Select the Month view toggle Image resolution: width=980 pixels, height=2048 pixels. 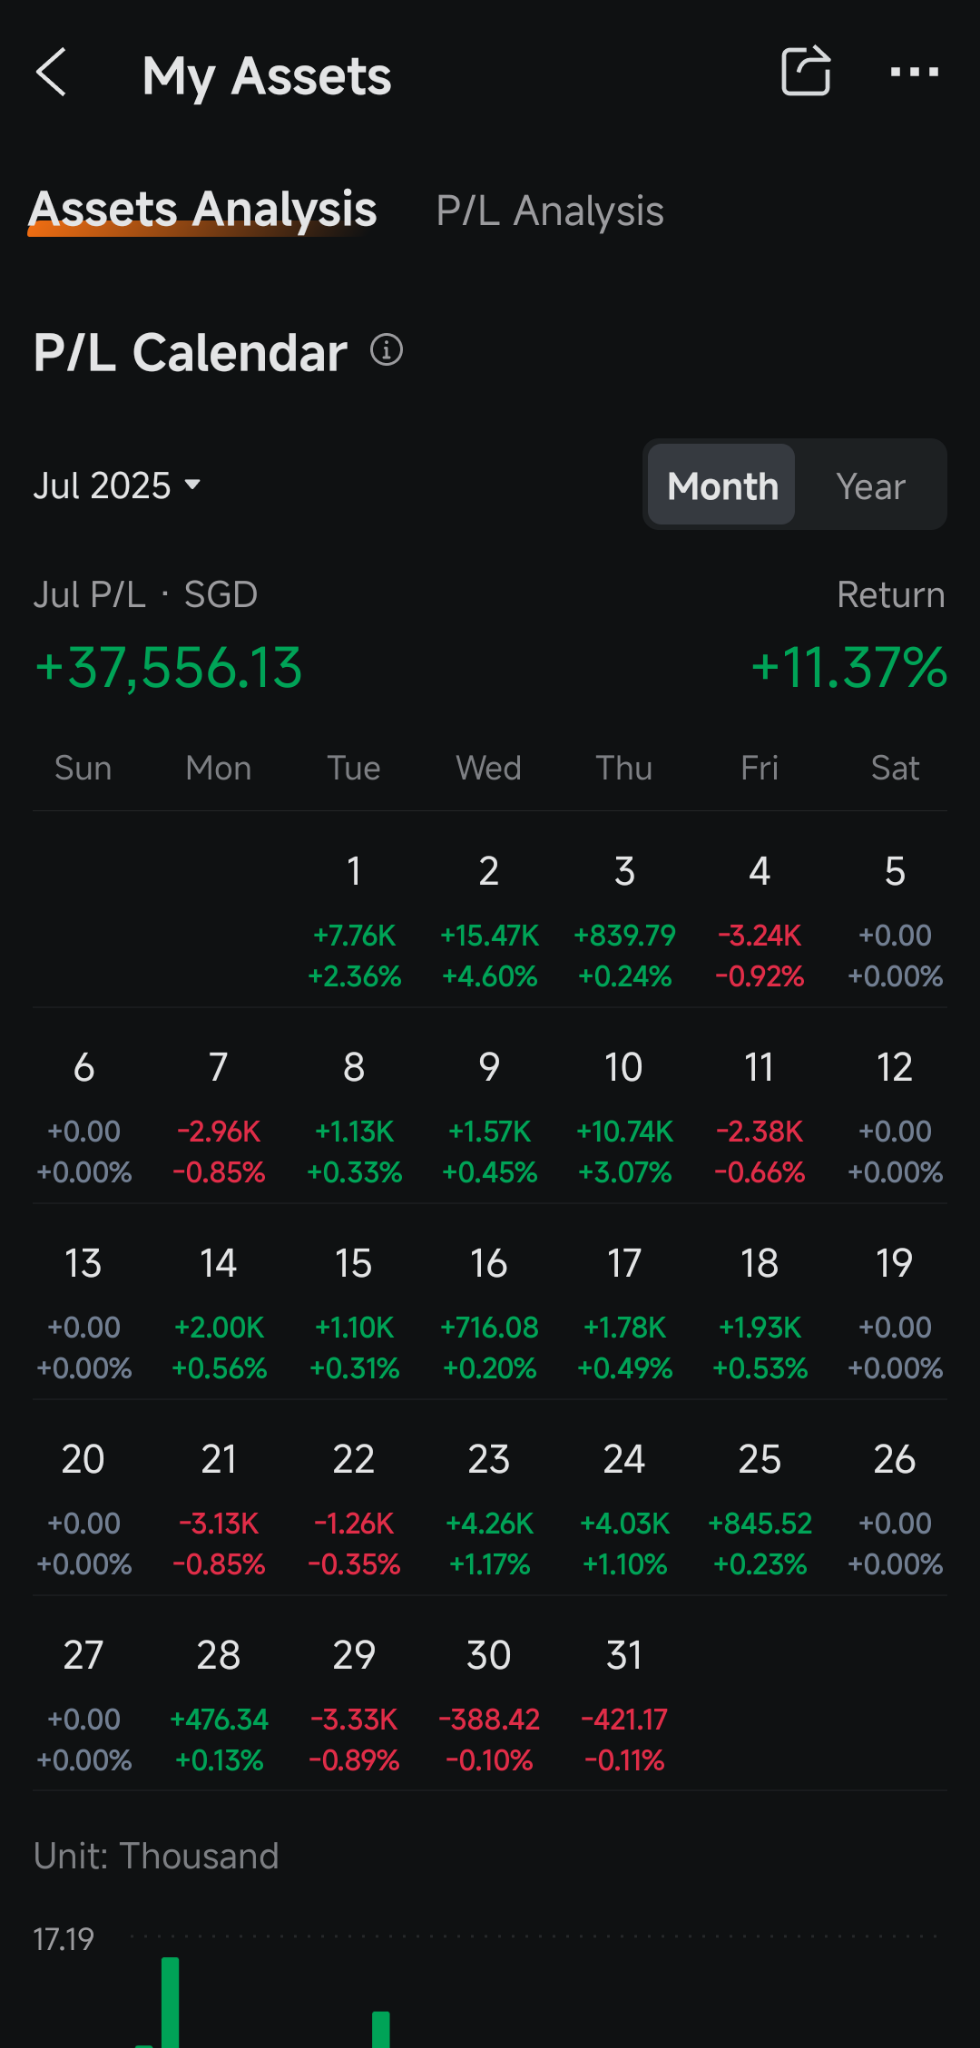click(x=722, y=486)
